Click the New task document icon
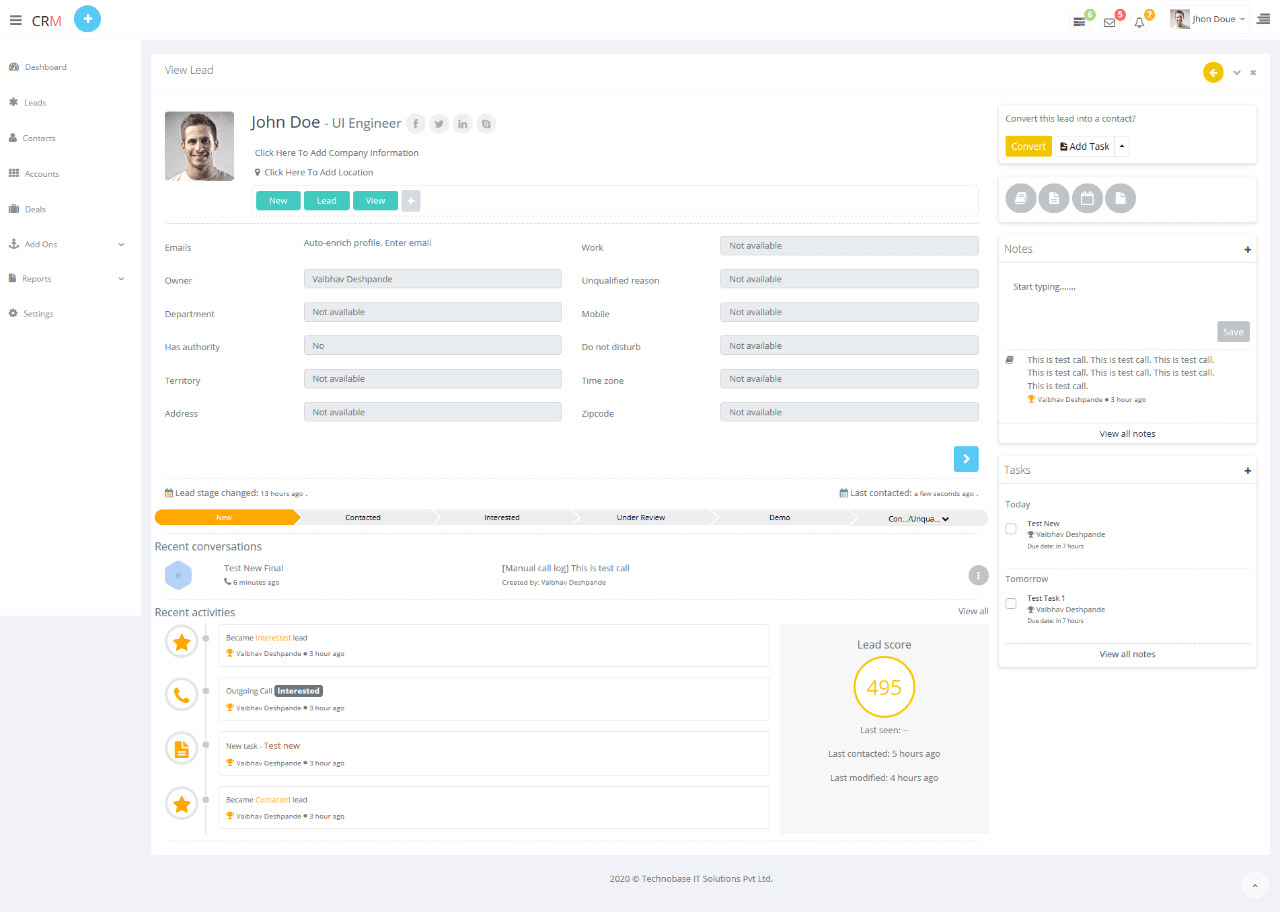 (182, 749)
